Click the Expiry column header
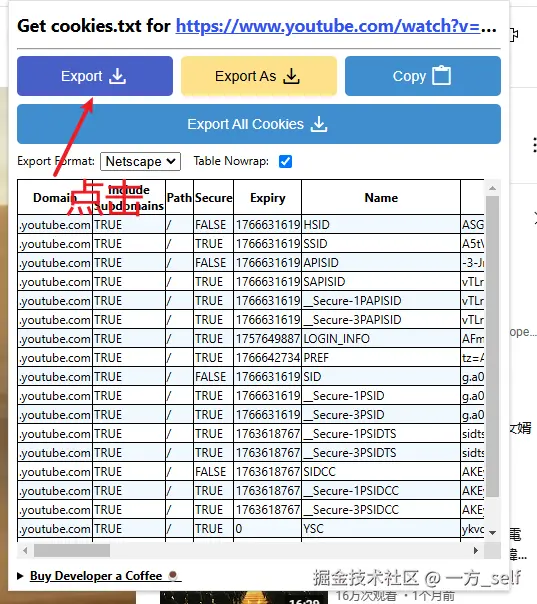Screen dimensions: 537x604 tap(267, 198)
